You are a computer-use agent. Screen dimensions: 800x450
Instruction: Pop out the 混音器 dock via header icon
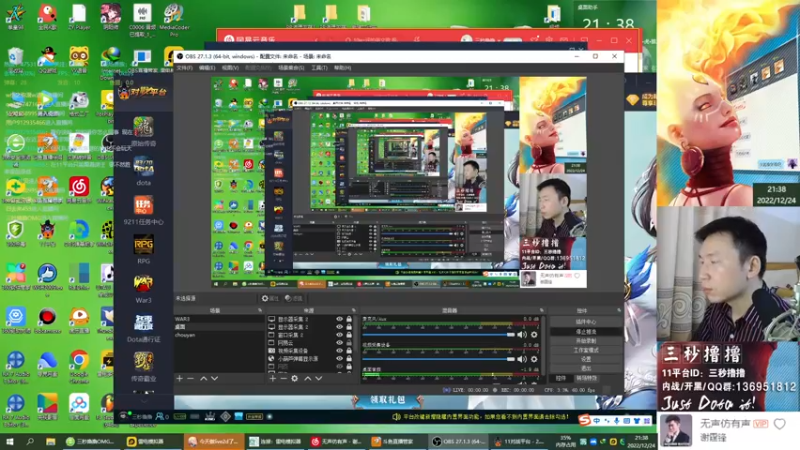542,310
